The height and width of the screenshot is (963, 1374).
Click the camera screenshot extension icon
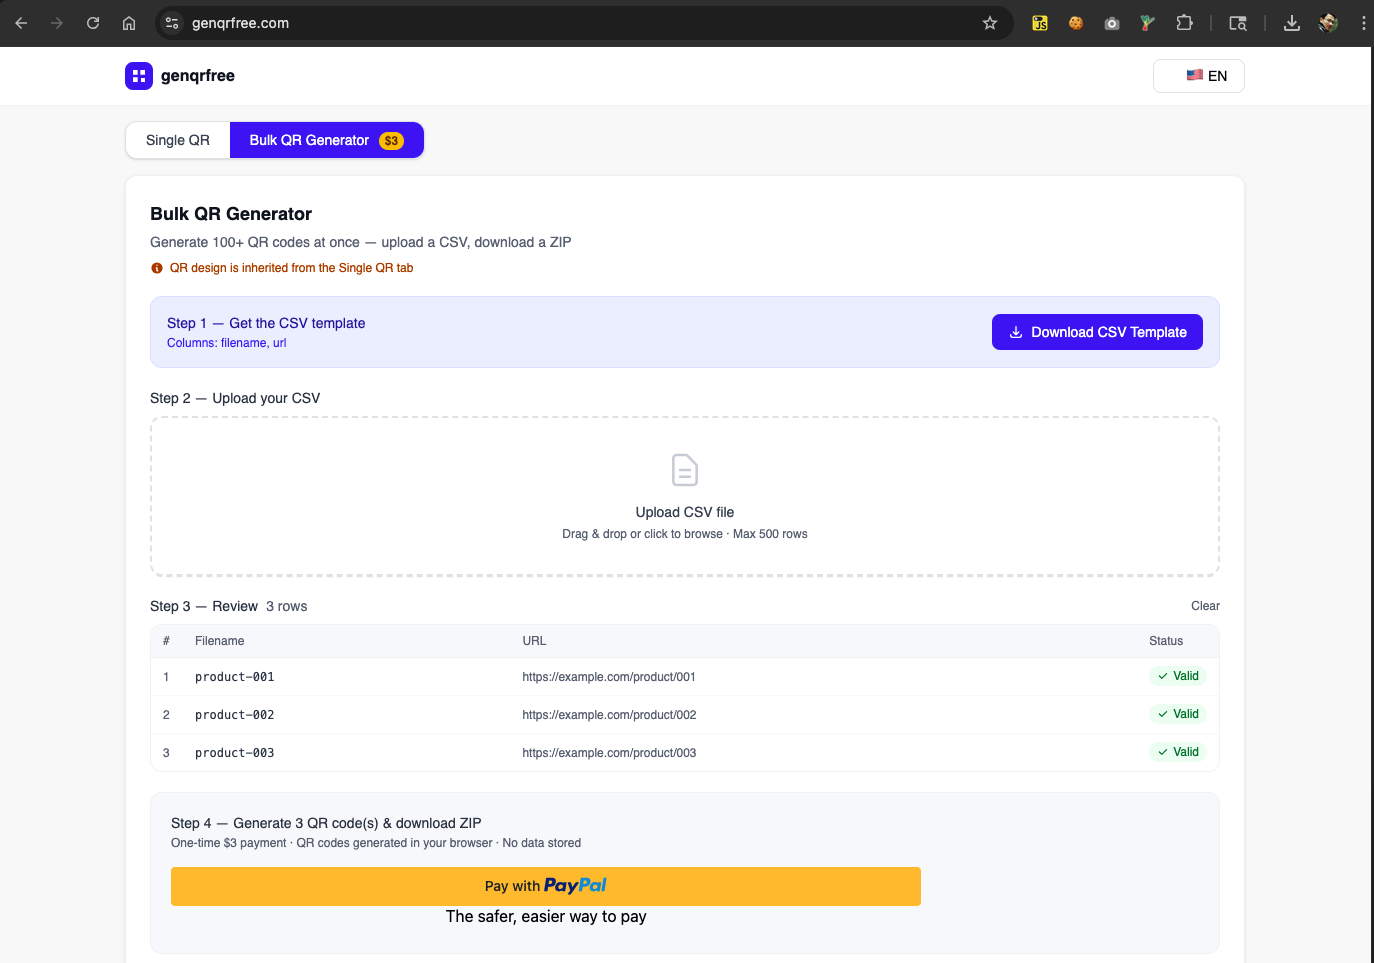[1112, 23]
